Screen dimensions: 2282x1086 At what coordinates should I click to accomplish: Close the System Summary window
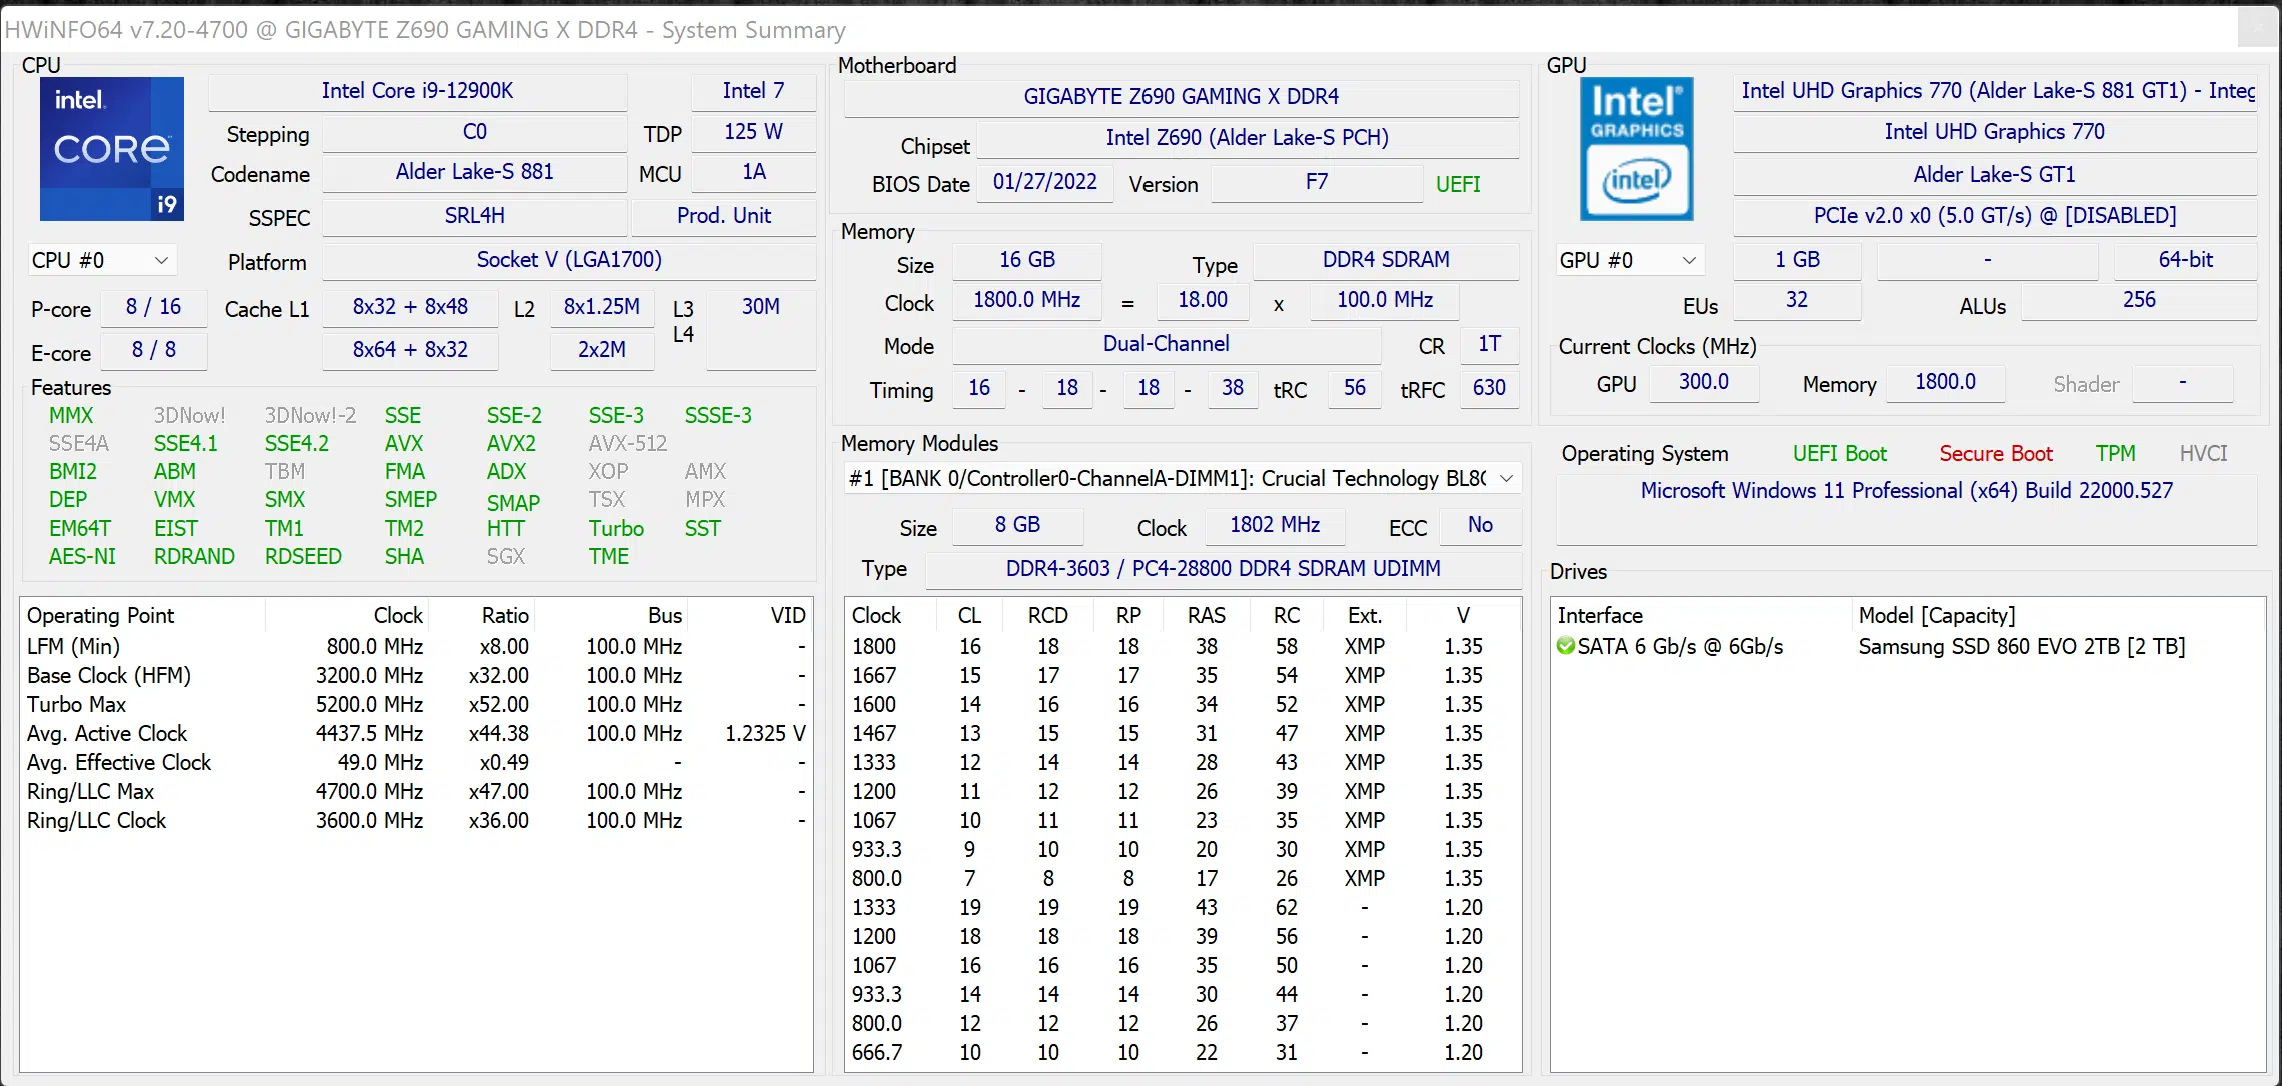[x=2257, y=27]
